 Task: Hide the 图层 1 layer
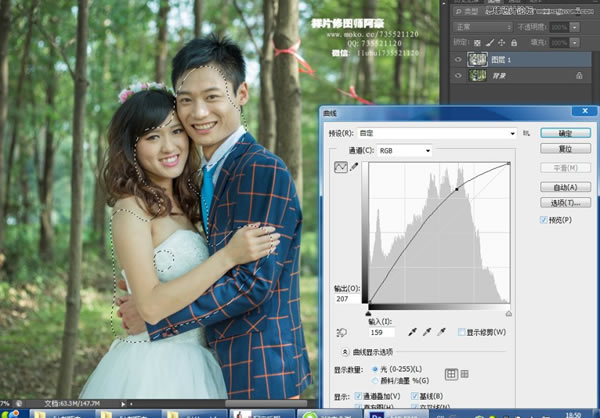(458, 59)
